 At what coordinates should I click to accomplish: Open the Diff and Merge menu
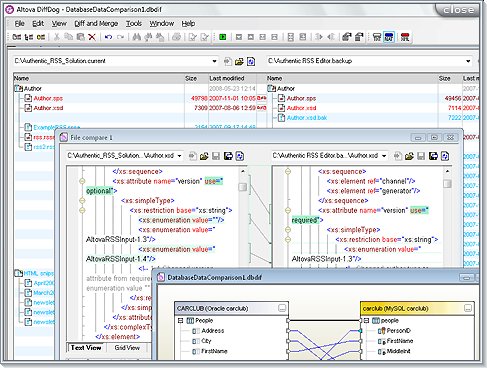(96, 23)
